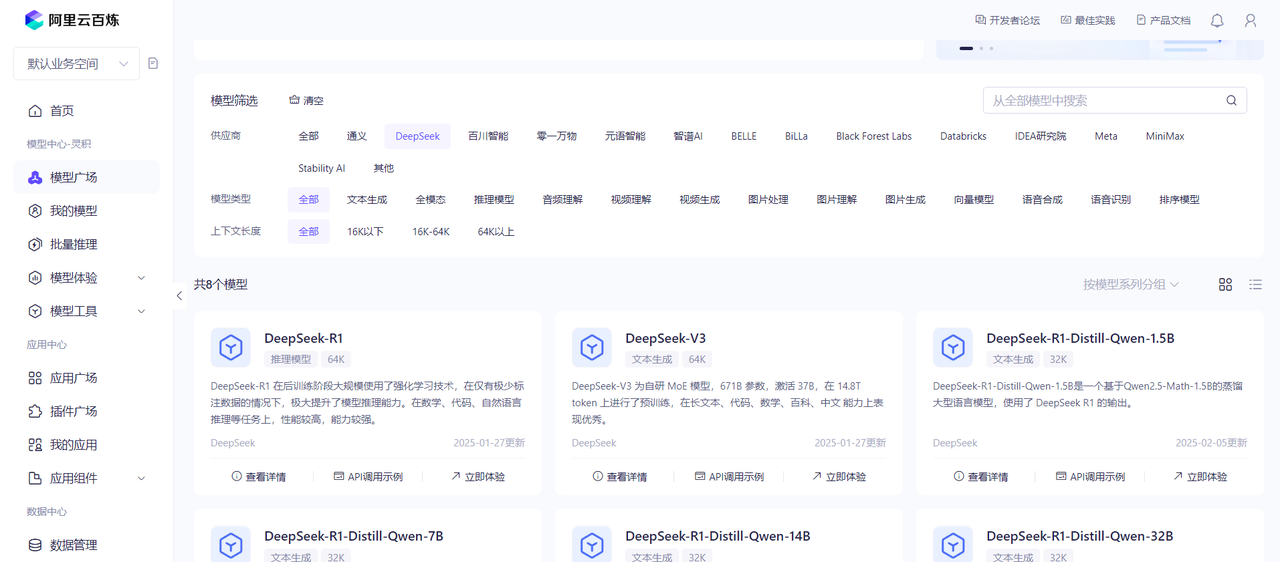Select the 全部 supplier filter
Viewport: 1280px width, 562px height.
pos(308,136)
